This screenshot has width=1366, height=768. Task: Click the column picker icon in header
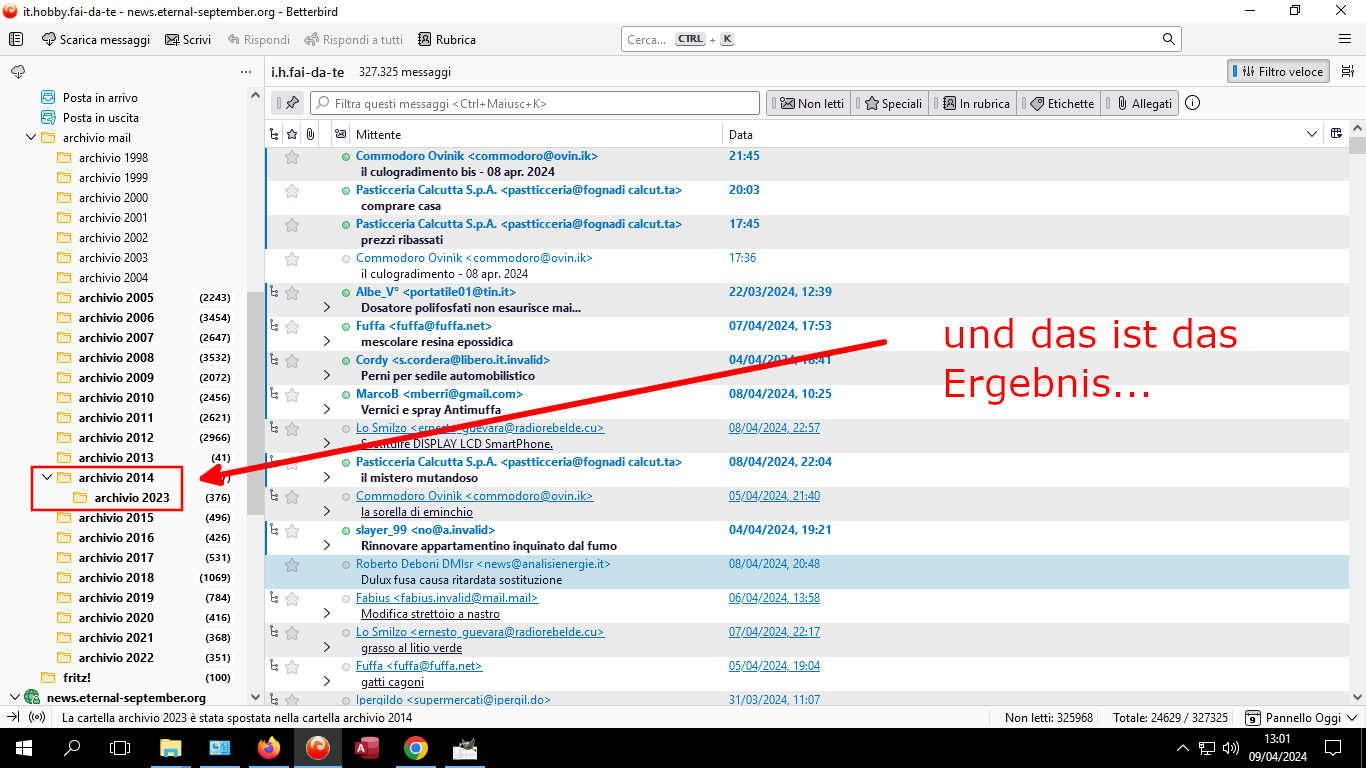[1335, 134]
